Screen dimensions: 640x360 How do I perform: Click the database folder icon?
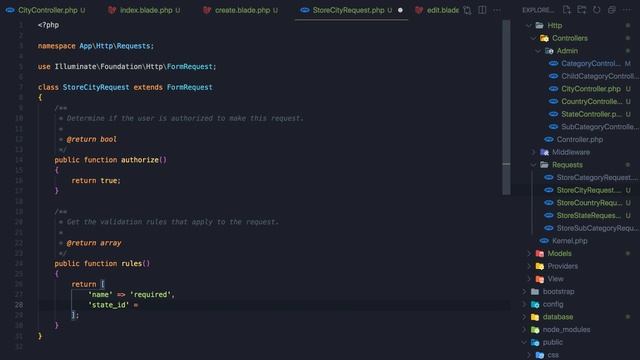(x=535, y=317)
